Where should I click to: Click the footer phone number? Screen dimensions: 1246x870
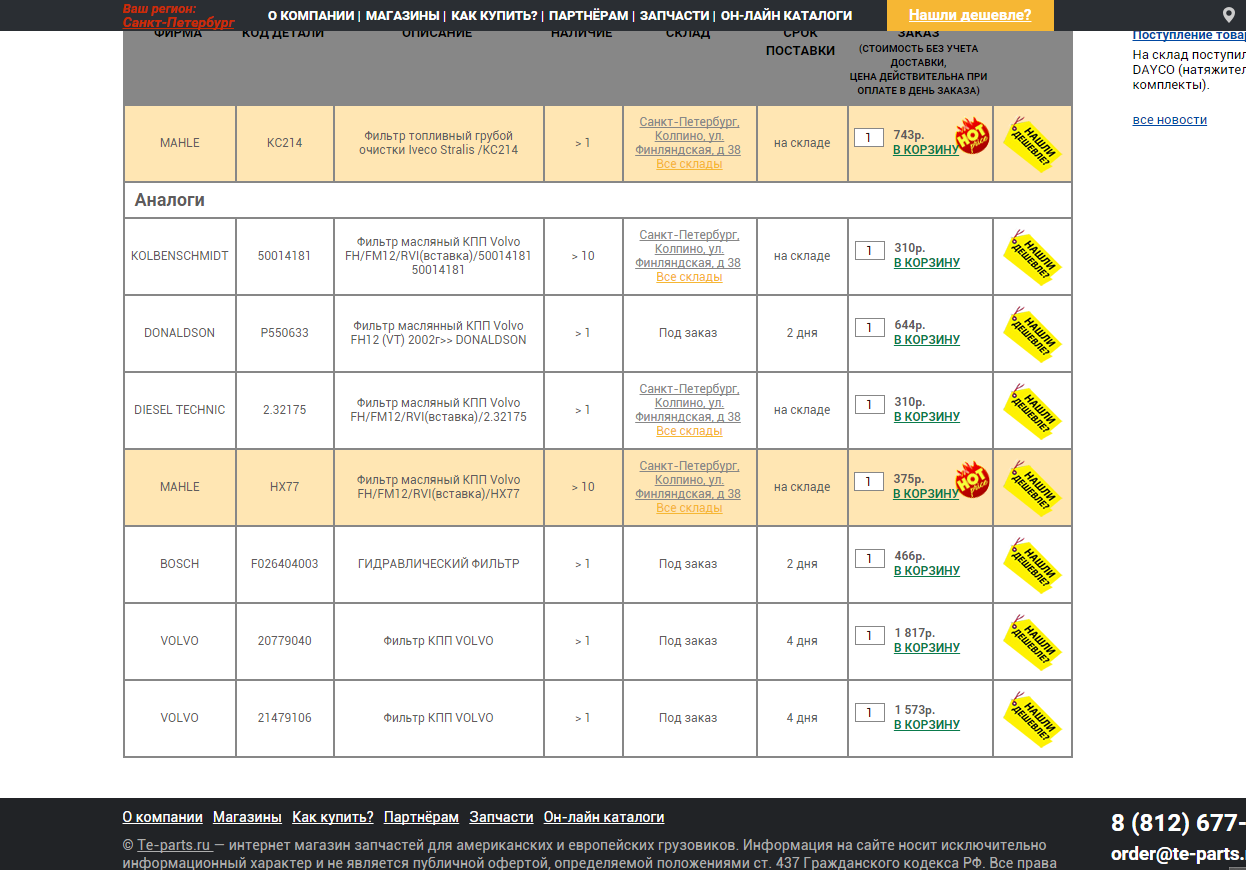coord(1178,823)
